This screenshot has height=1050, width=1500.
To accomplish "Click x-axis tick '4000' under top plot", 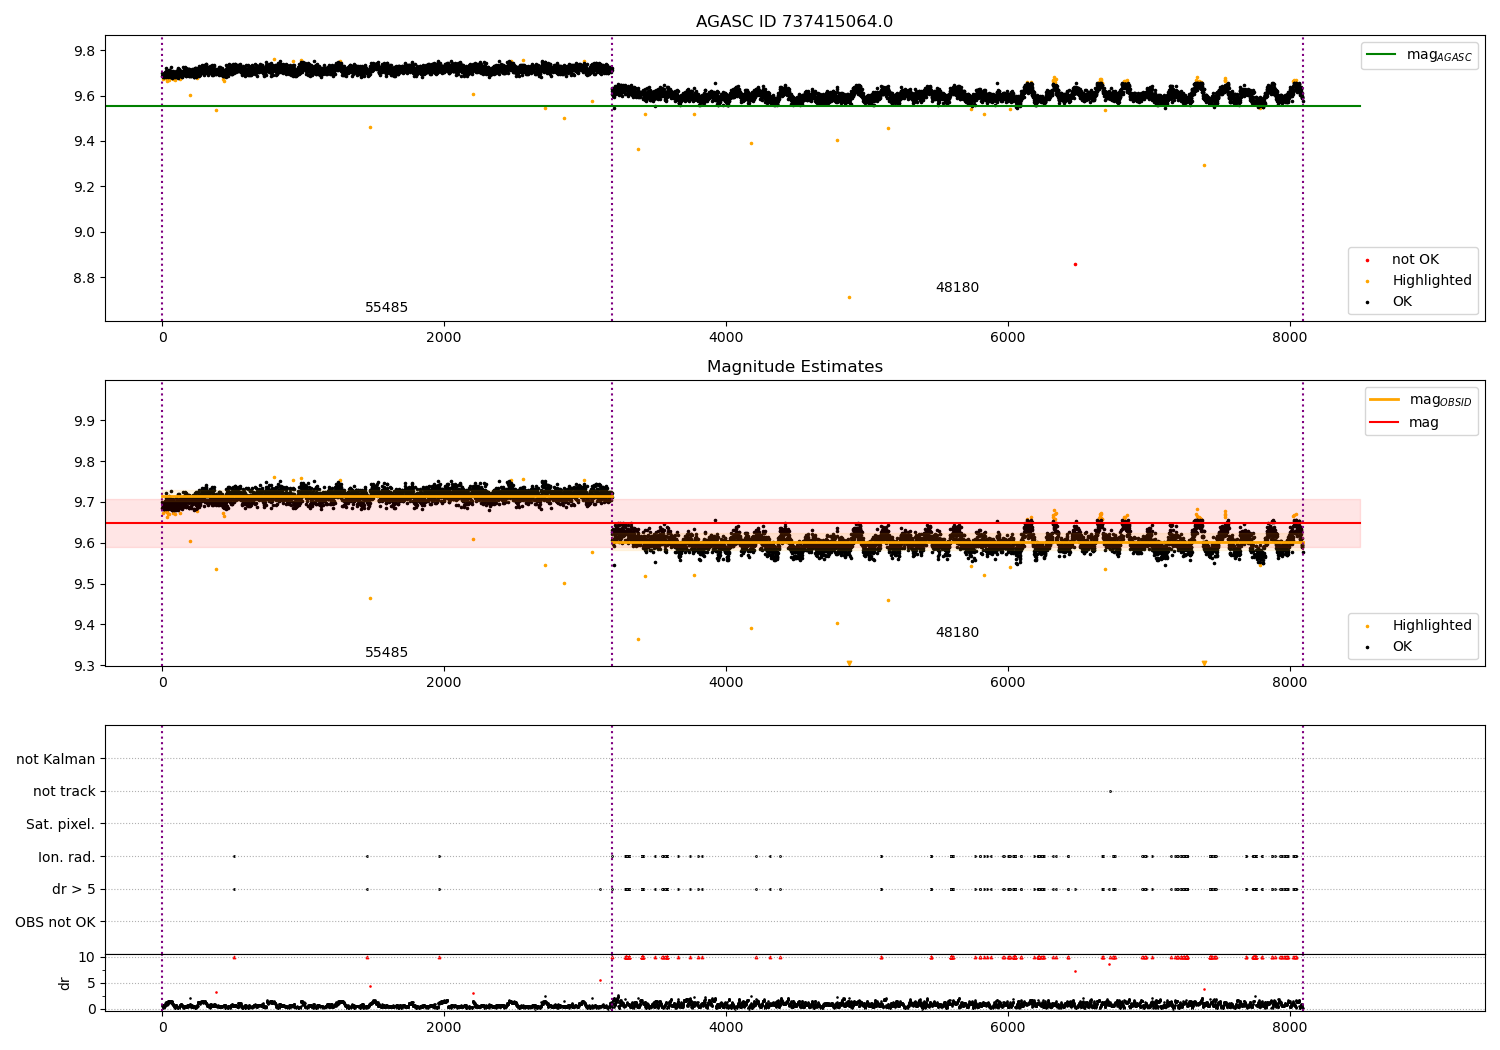I will pos(726,337).
